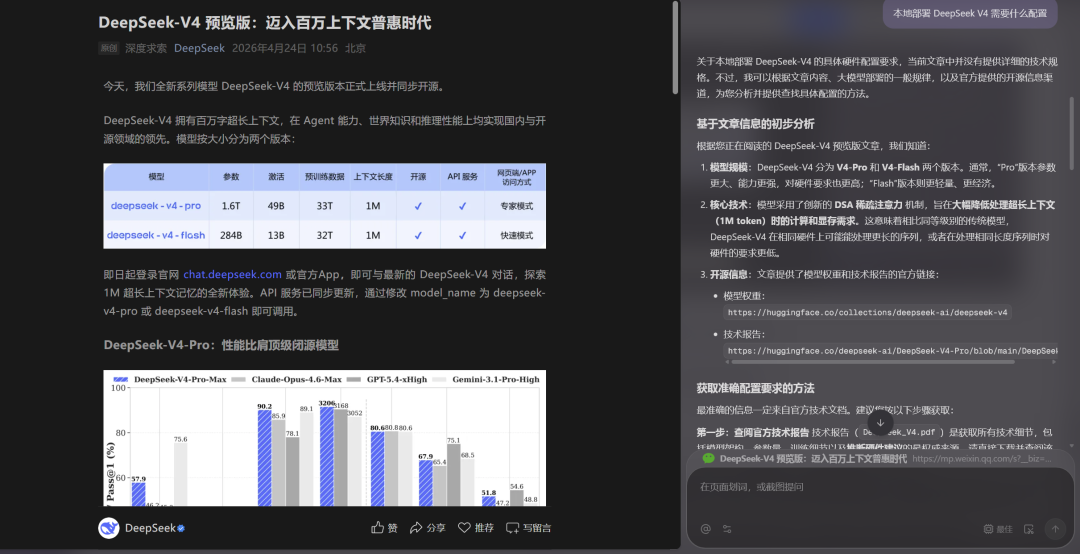Viewport: 1080px width, 554px height.
Task: Click the chat input field 在页面划词
Action: click(880, 486)
